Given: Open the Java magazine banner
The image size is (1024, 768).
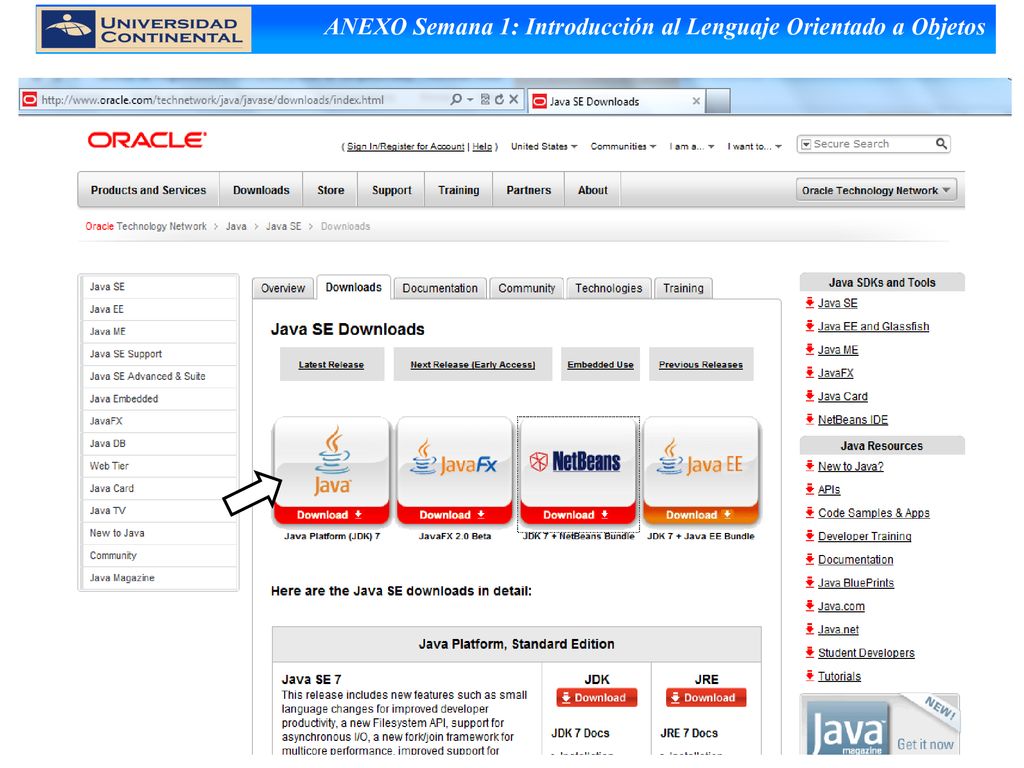Looking at the screenshot, I should (x=880, y=725).
